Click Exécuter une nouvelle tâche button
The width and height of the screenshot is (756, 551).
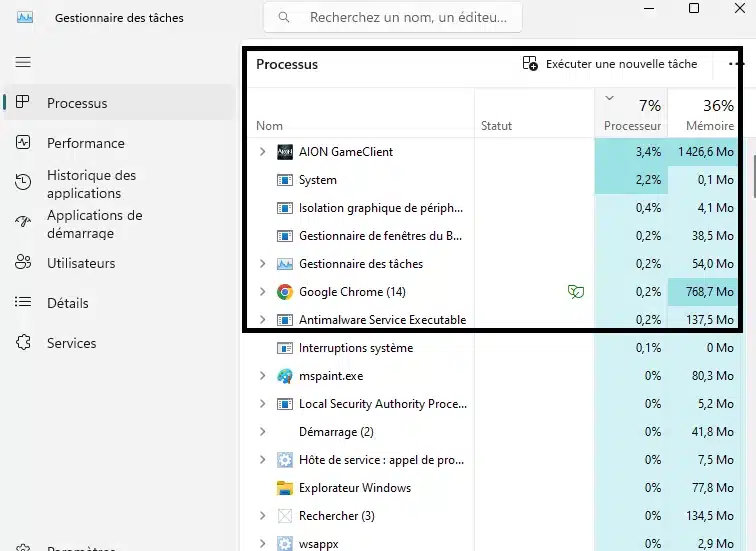[610, 64]
